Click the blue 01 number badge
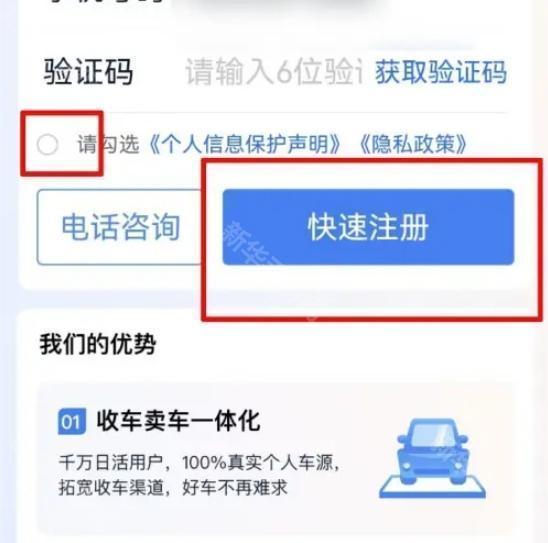This screenshot has height=543, width=548. (72, 421)
